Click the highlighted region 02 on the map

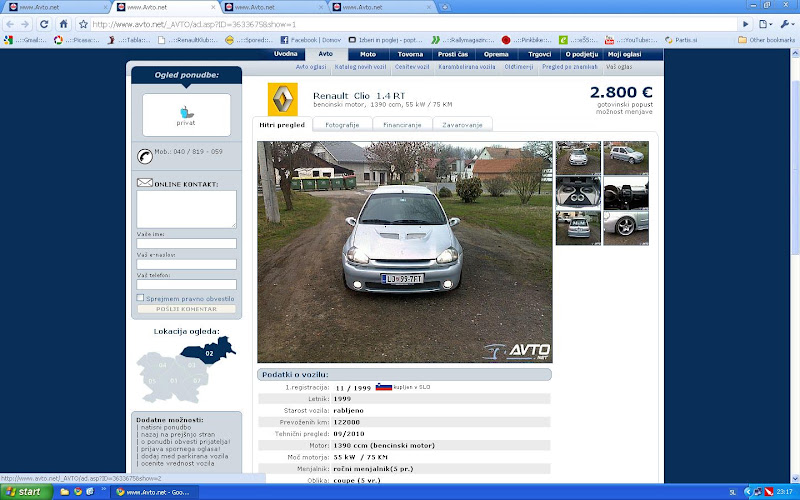pos(208,351)
